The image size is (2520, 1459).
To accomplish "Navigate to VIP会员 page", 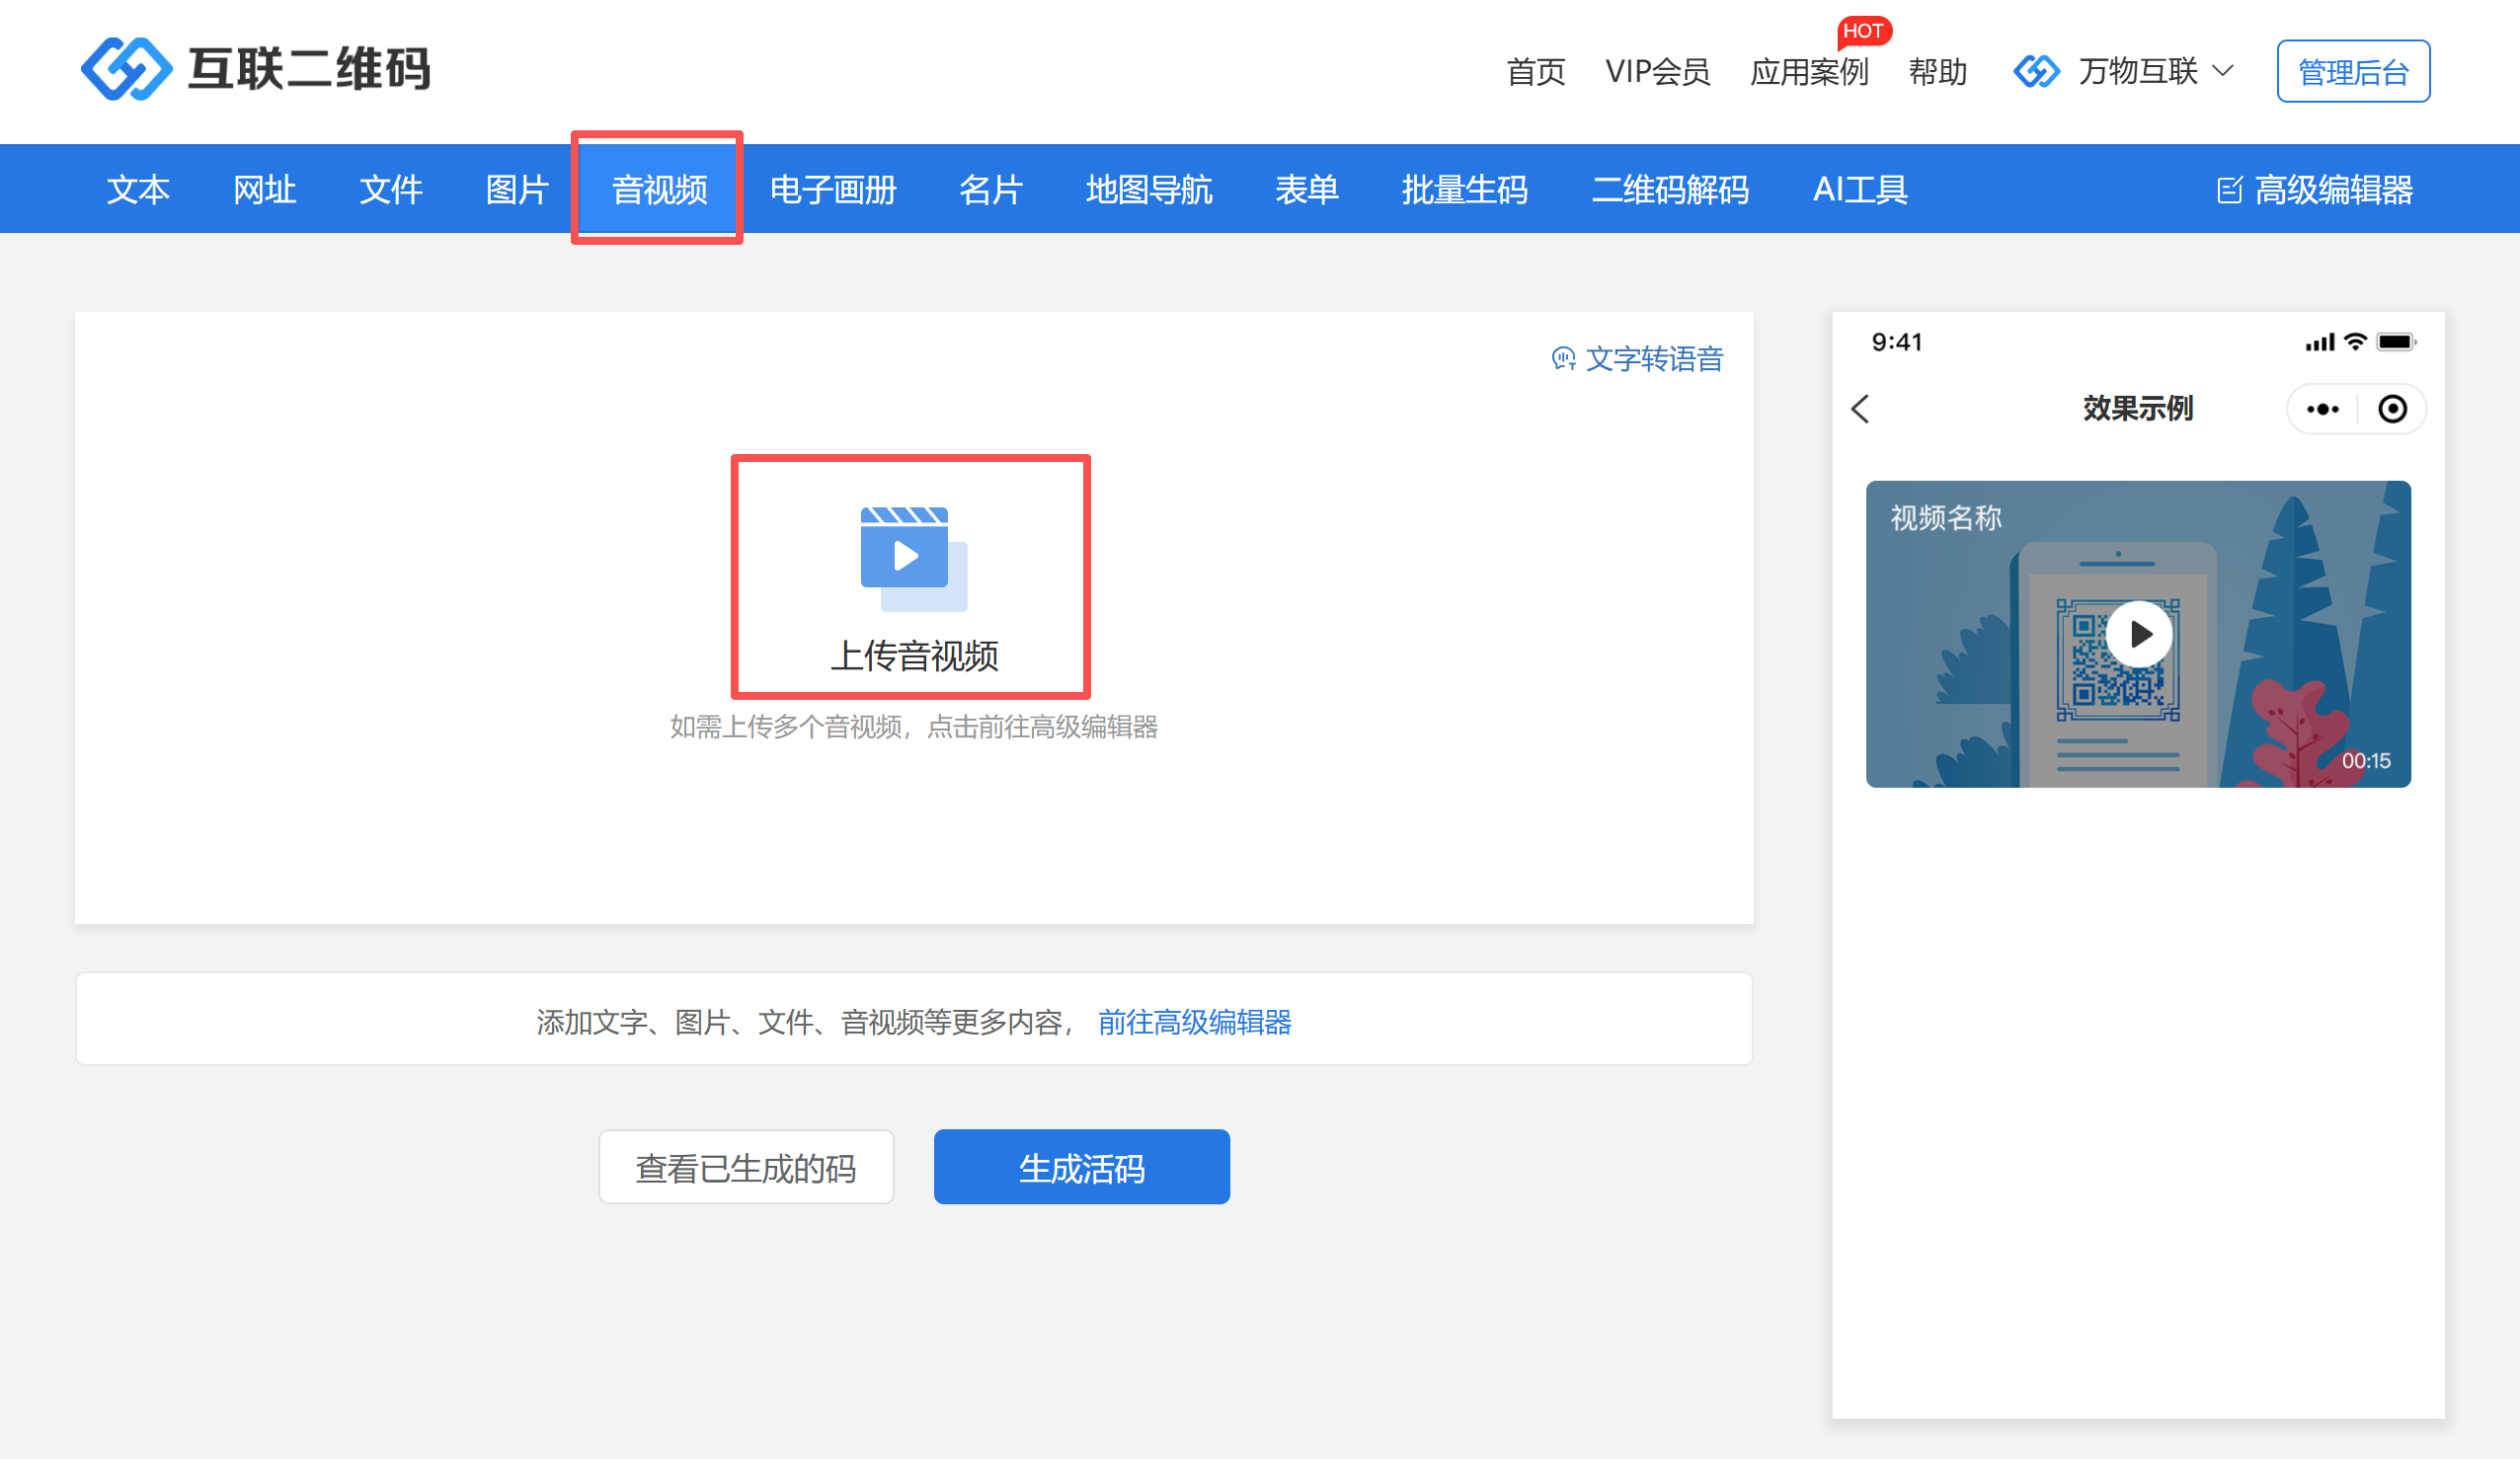I will click(1657, 71).
